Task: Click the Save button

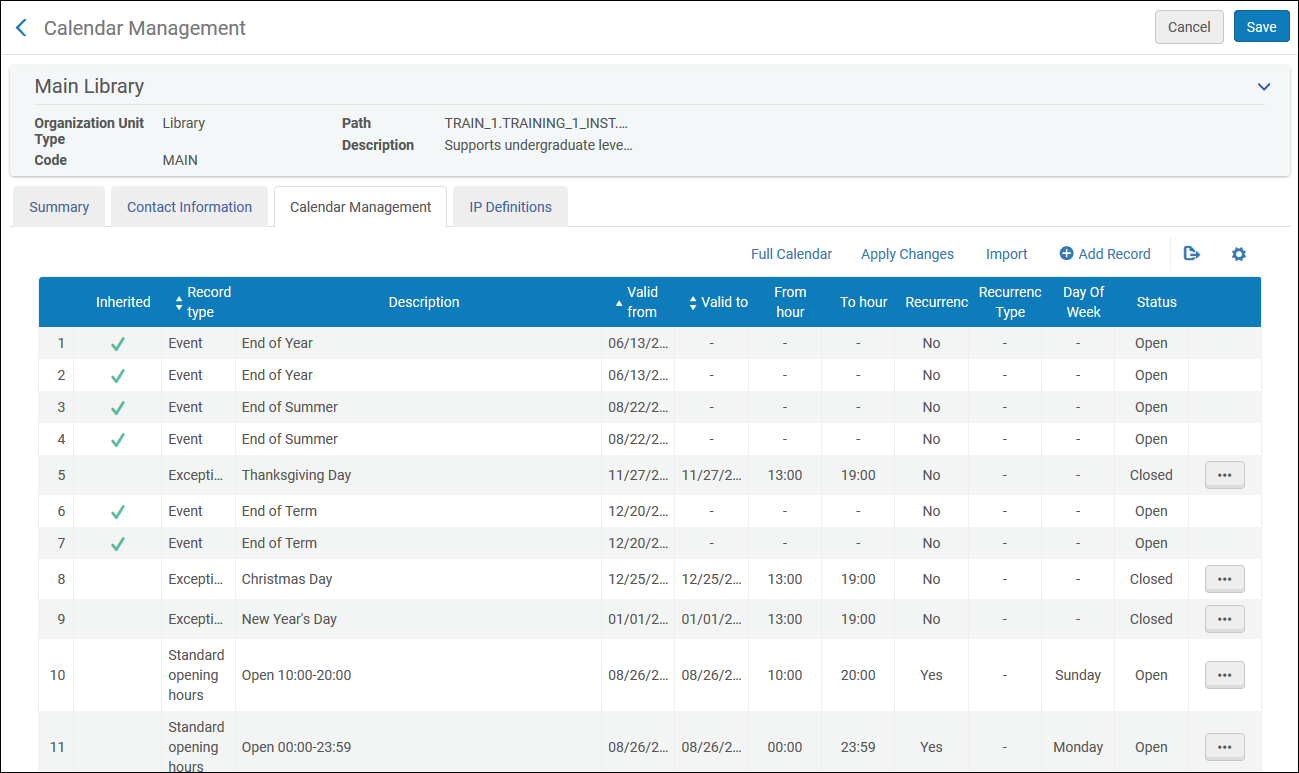Action: point(1261,27)
